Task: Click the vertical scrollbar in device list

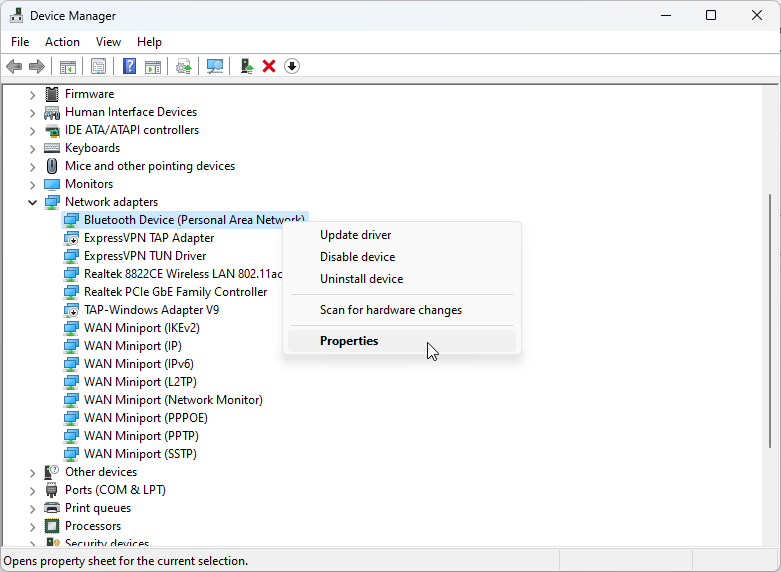Action: pos(770,300)
